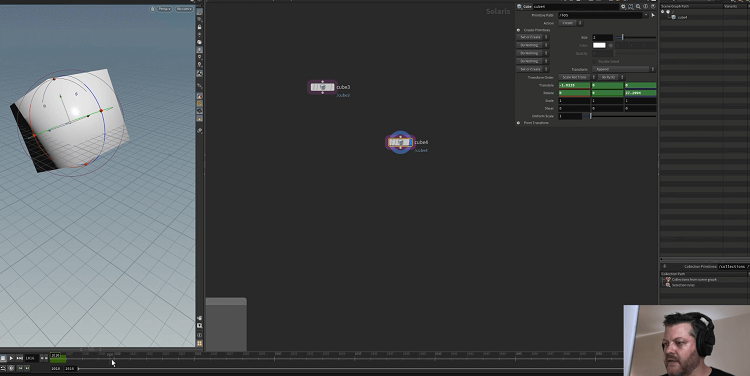Click the Shear X field
750x376 pixels.
(x=574, y=109)
